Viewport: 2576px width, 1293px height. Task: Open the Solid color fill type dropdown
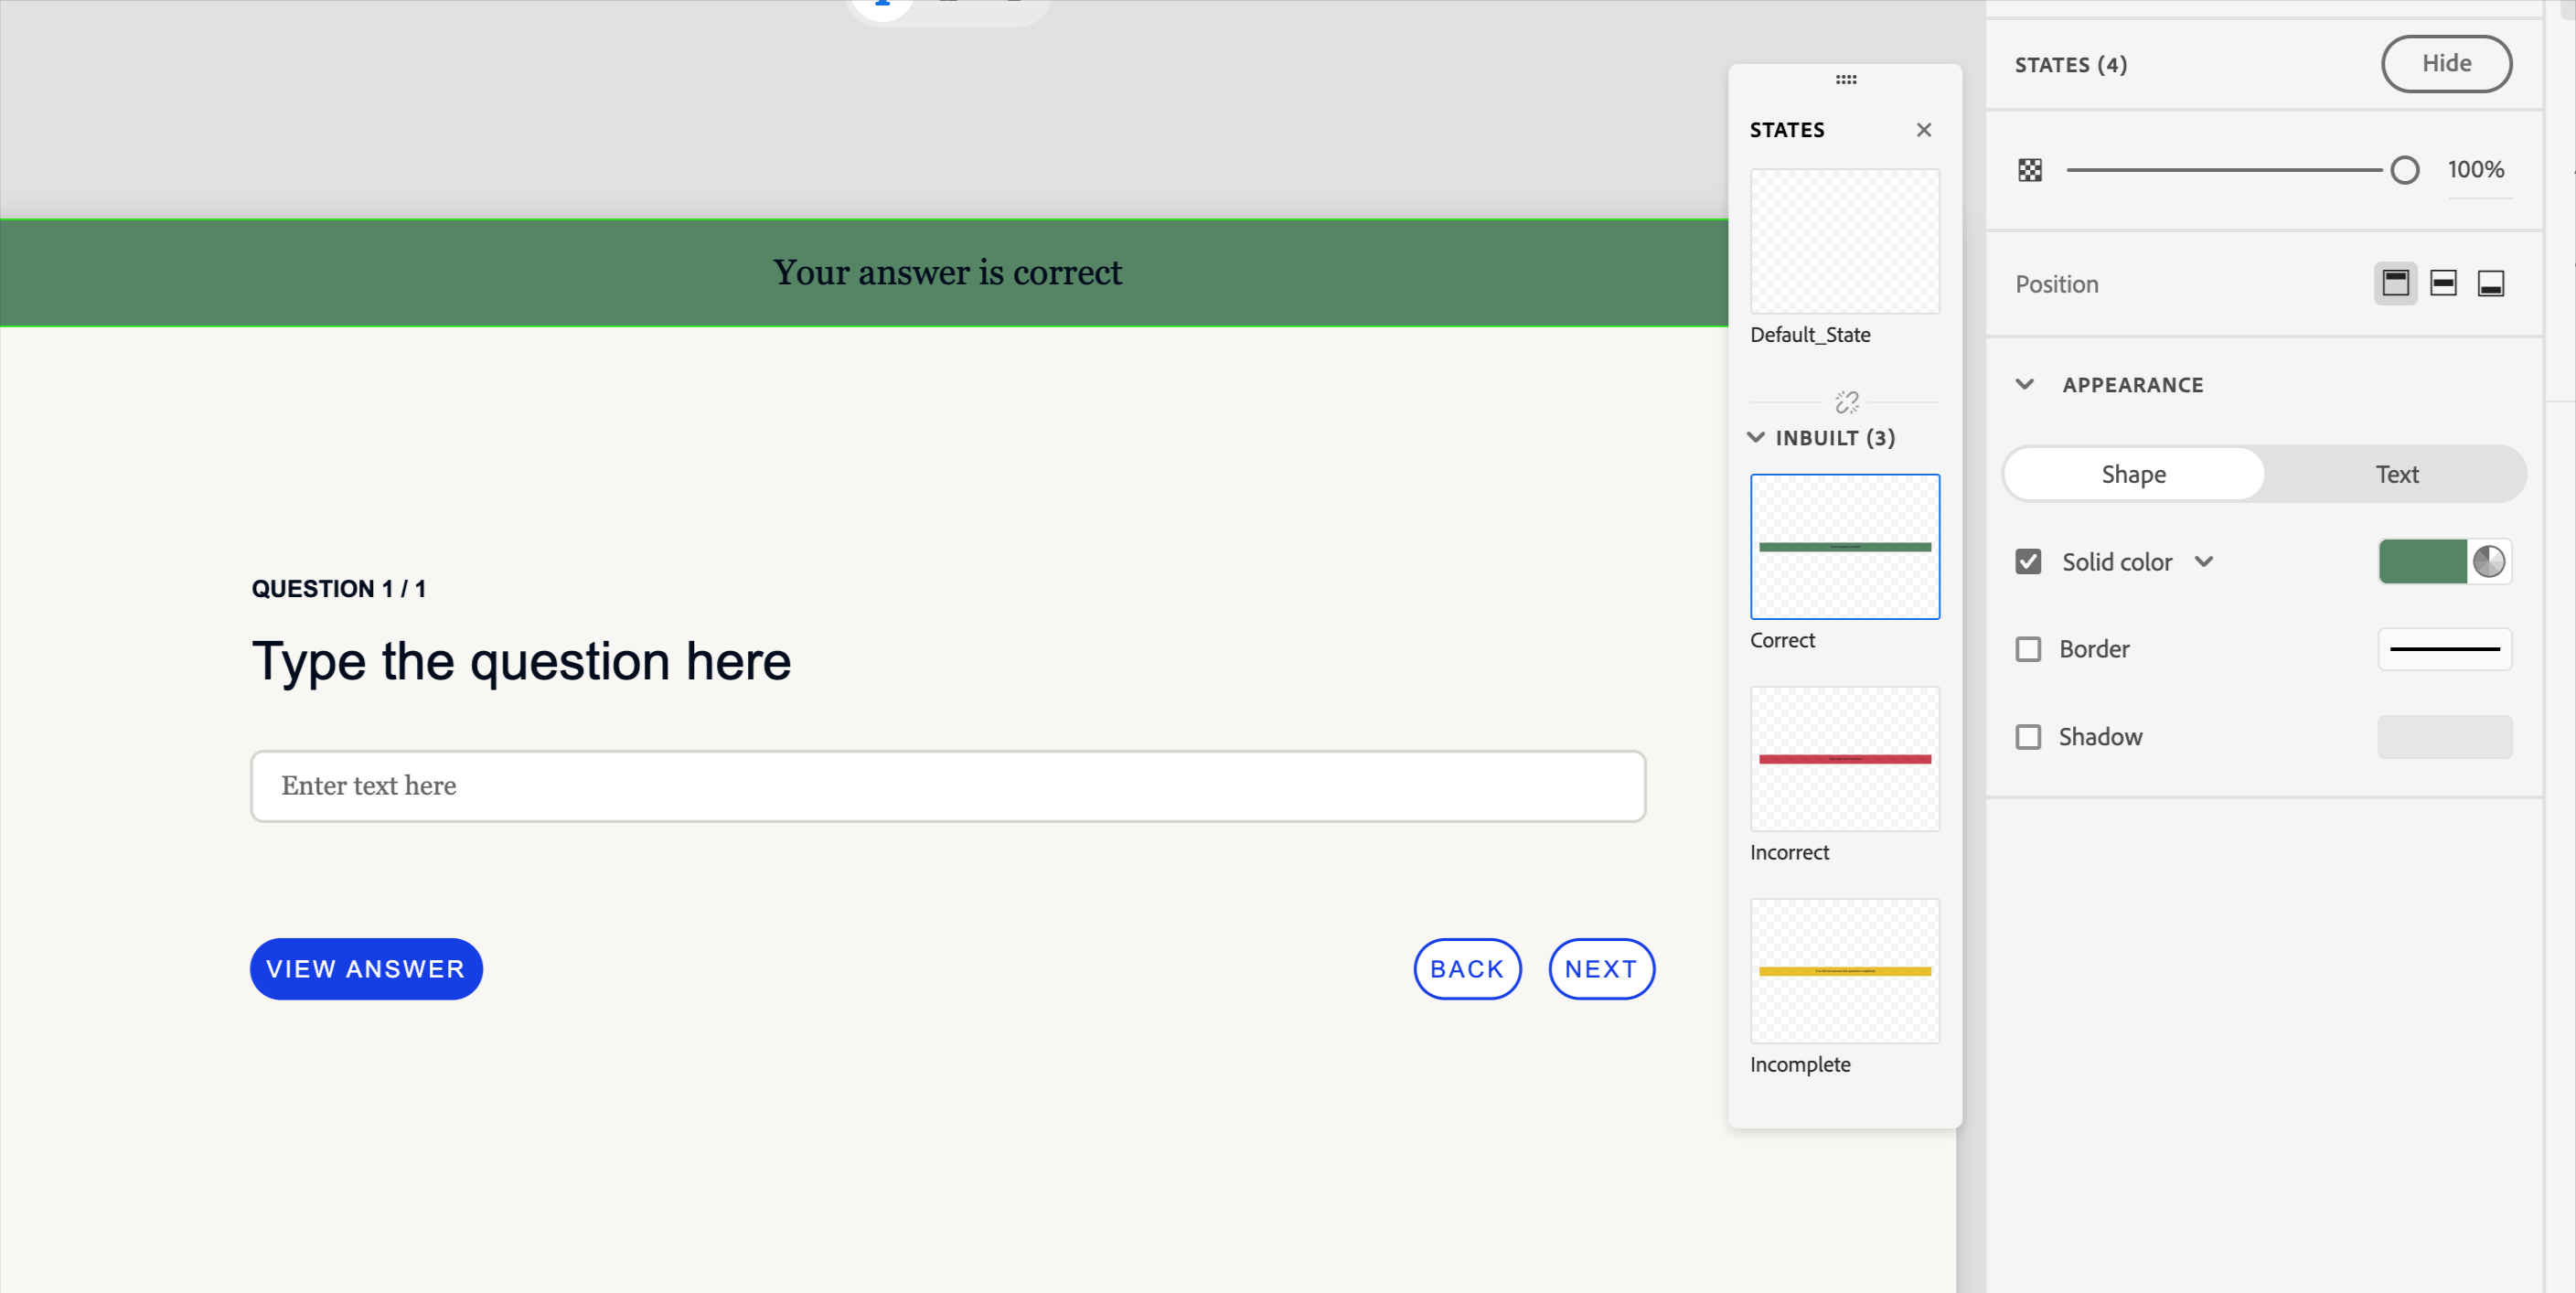click(x=2204, y=562)
